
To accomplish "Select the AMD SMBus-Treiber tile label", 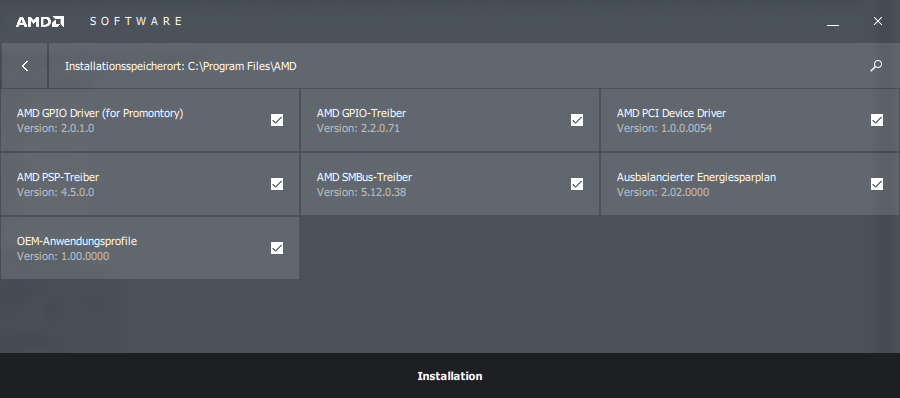I will point(364,177).
